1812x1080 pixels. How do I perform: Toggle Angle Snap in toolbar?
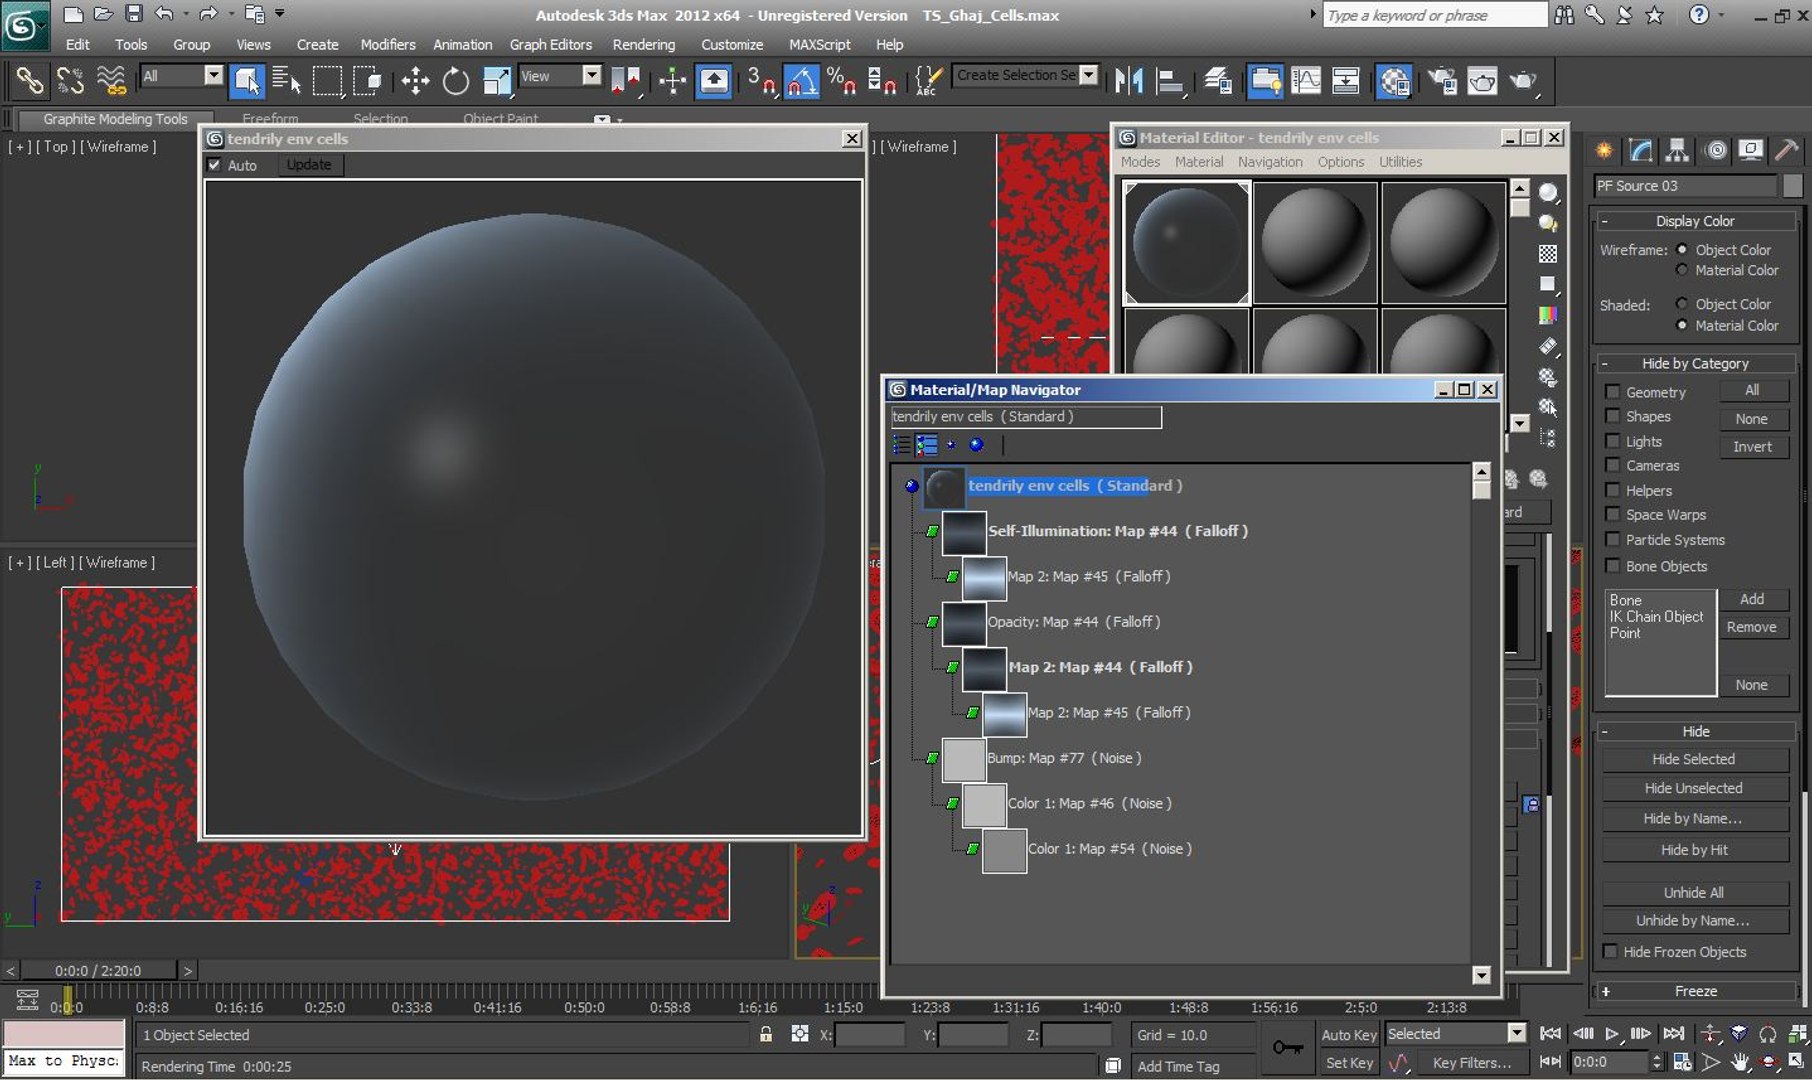pos(801,81)
